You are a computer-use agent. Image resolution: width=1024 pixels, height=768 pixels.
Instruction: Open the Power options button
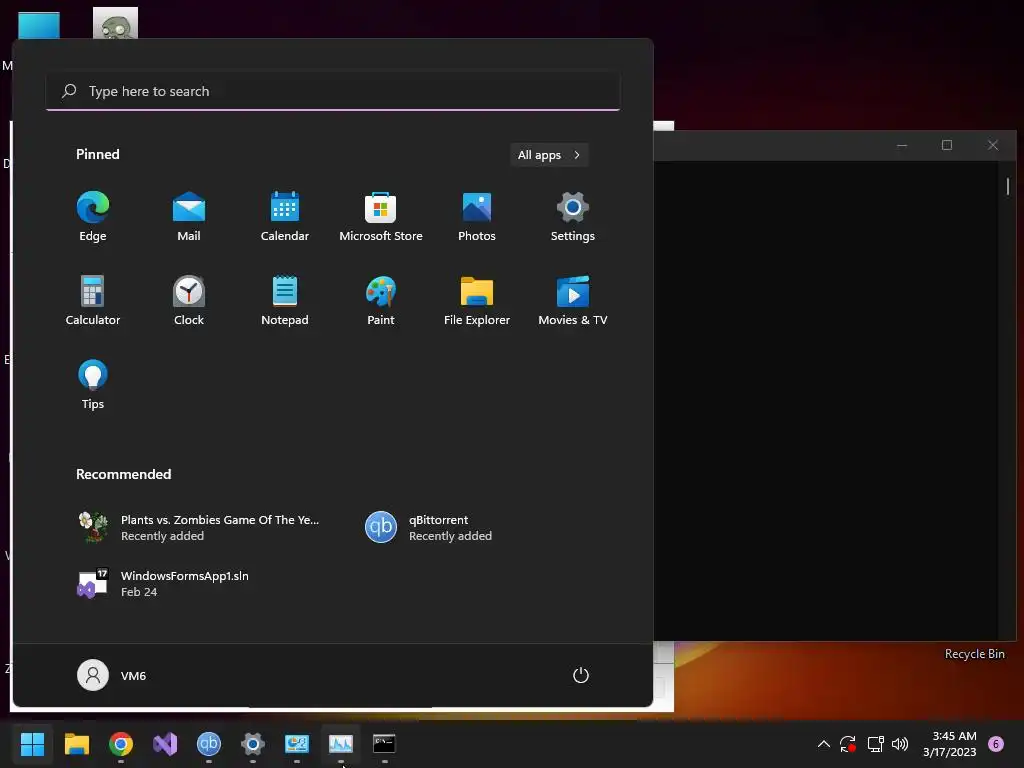(x=581, y=675)
